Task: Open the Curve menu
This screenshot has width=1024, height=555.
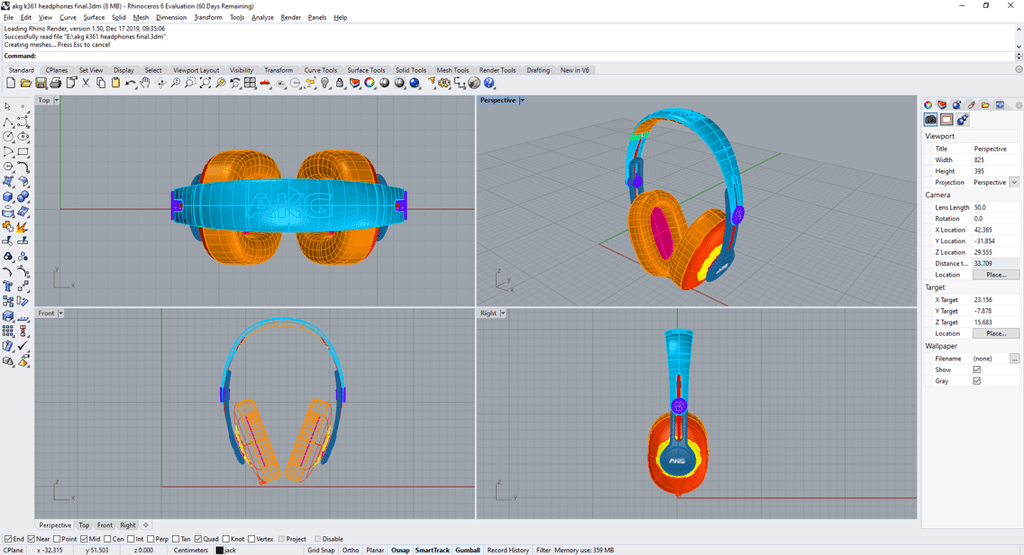Action: (x=68, y=18)
